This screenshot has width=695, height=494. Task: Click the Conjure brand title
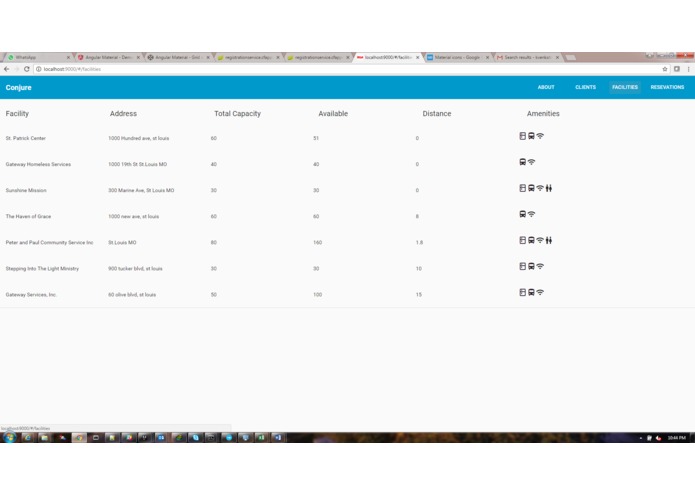(x=19, y=88)
